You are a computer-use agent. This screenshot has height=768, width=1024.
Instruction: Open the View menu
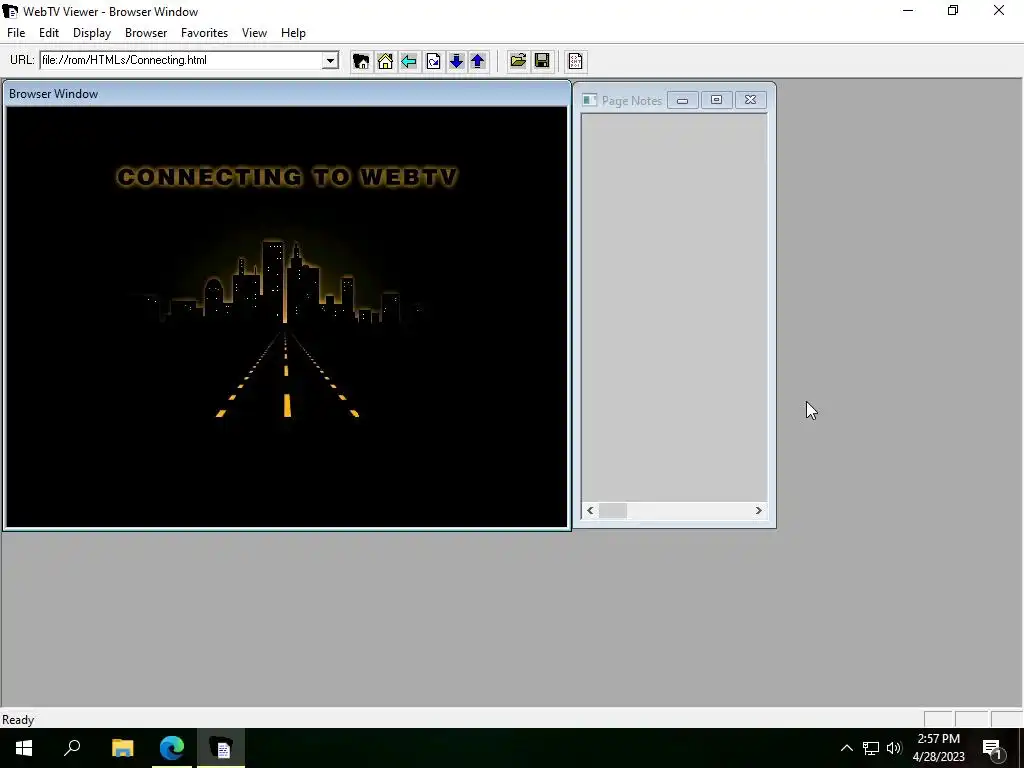click(x=255, y=33)
